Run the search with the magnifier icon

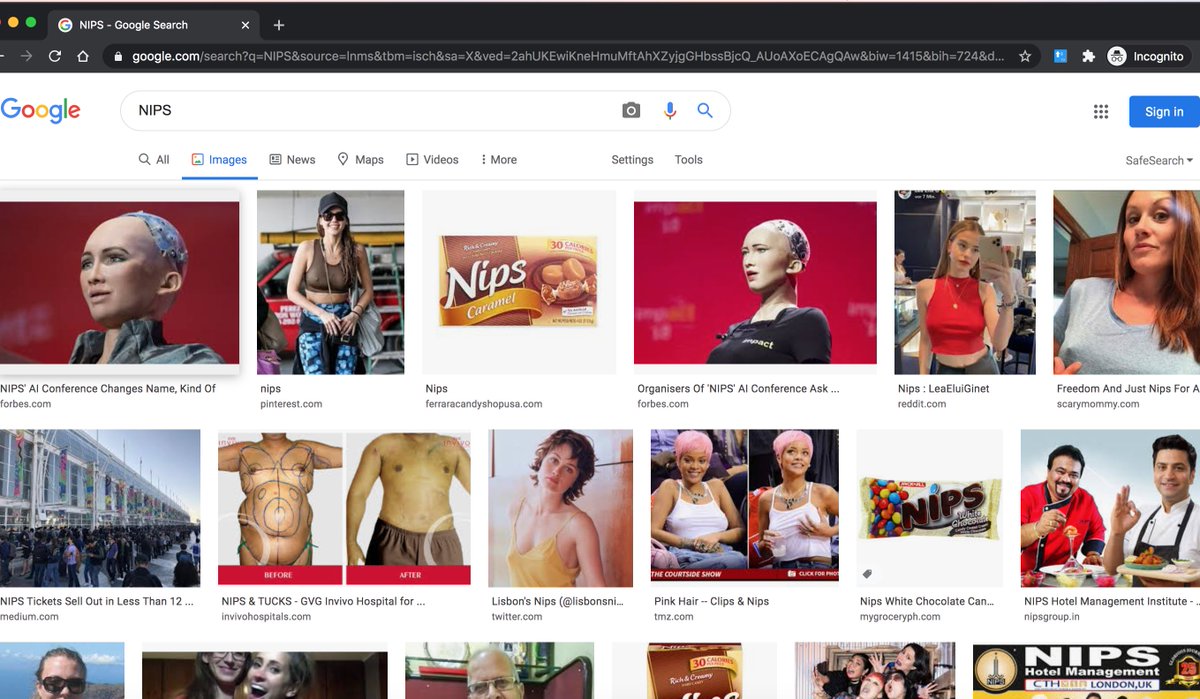(705, 111)
